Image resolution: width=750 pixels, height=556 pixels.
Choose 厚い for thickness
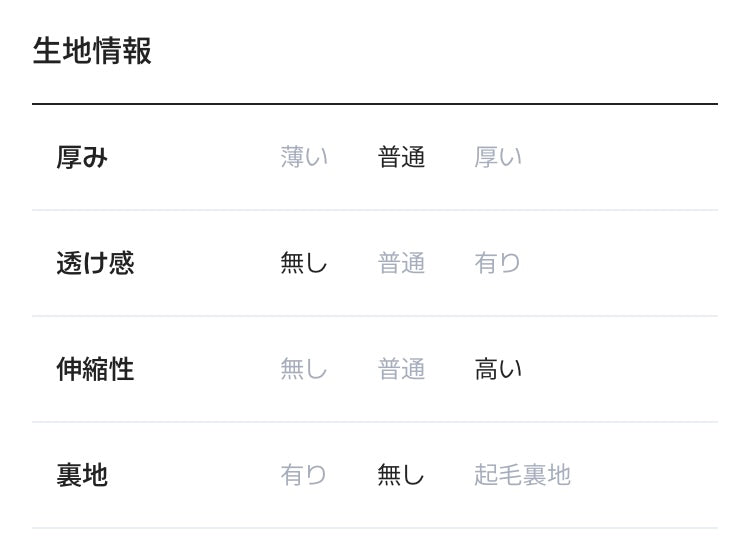(x=498, y=158)
